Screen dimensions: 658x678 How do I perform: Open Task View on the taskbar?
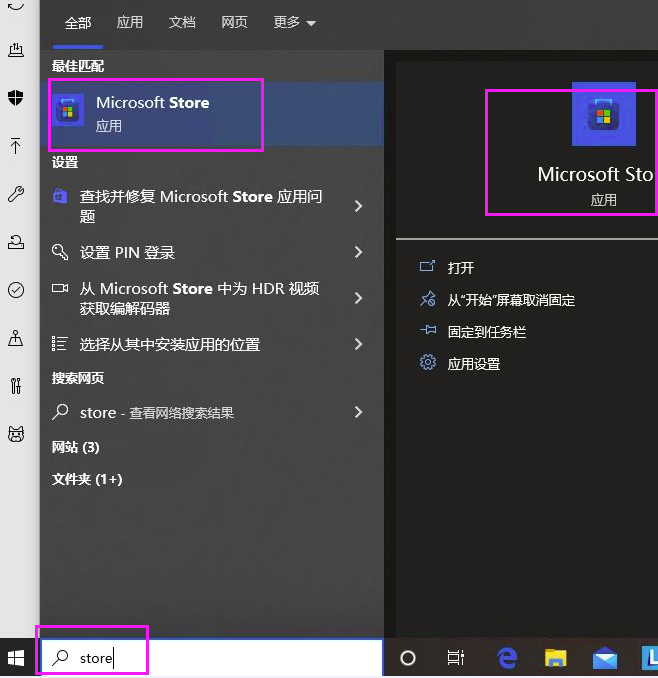455,658
